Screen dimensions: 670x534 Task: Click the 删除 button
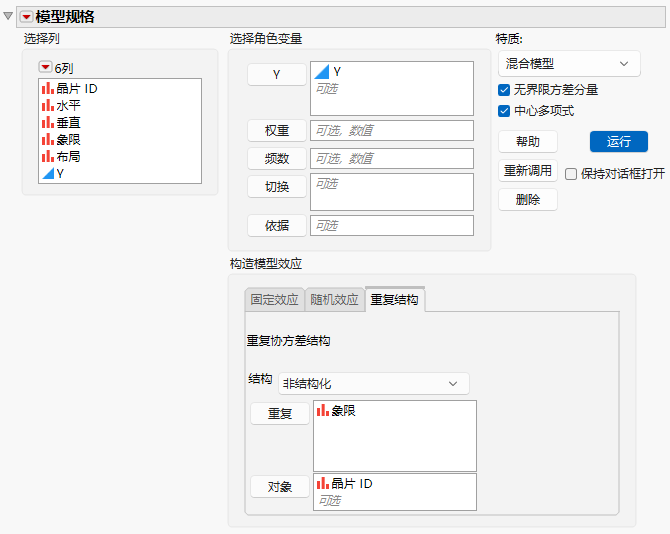(x=528, y=200)
